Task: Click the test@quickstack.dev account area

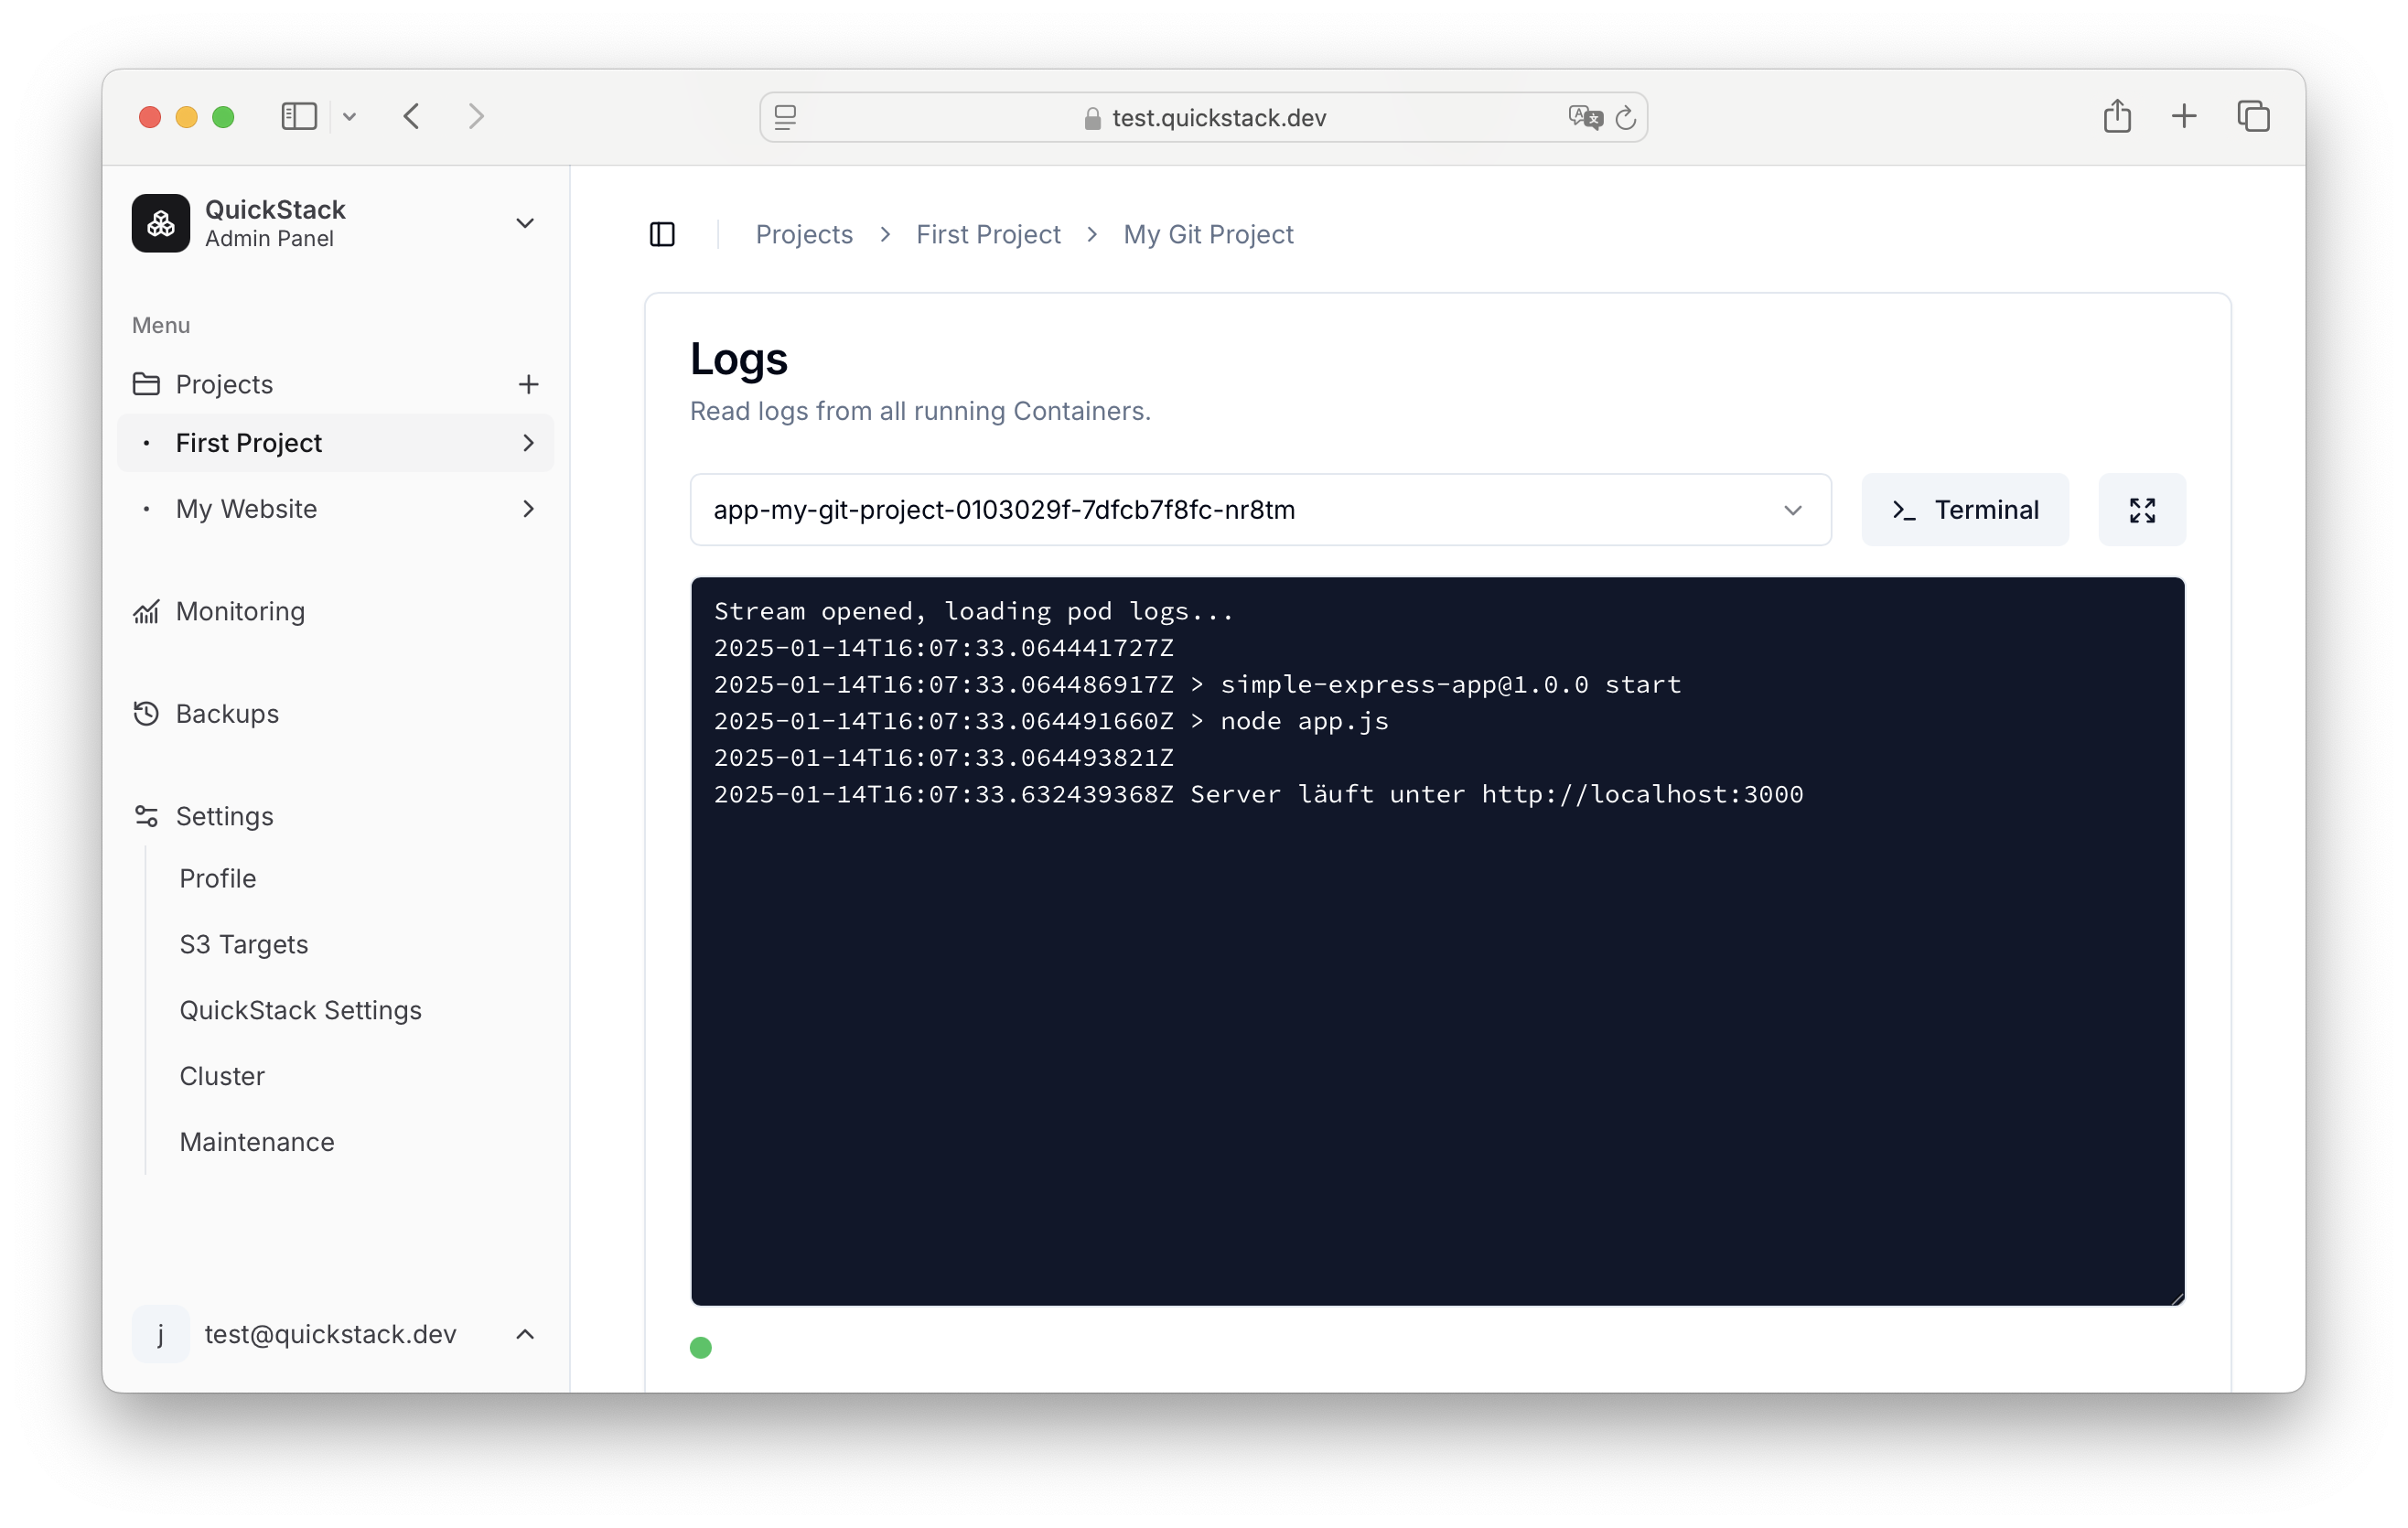Action: pyautogui.click(x=339, y=1331)
